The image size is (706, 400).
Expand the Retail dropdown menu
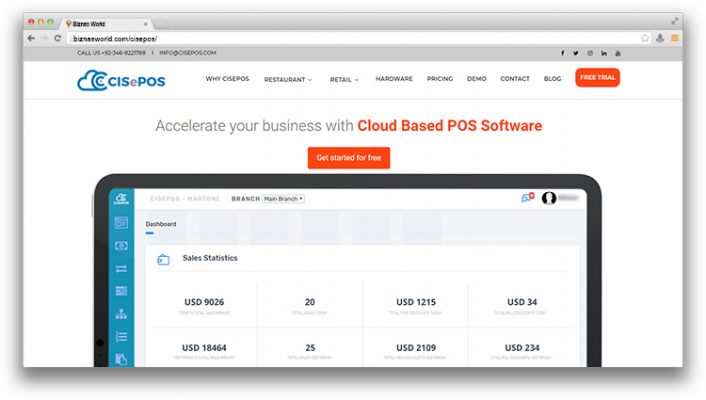[x=344, y=79]
